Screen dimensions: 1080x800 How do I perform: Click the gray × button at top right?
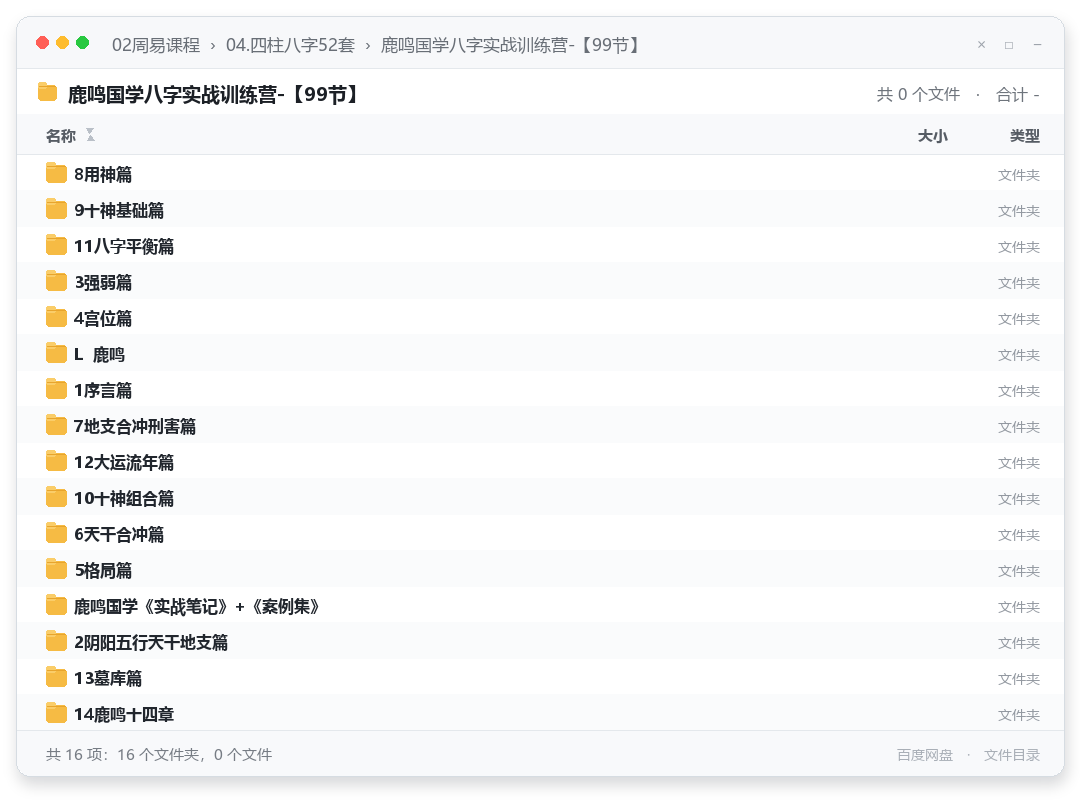(982, 45)
